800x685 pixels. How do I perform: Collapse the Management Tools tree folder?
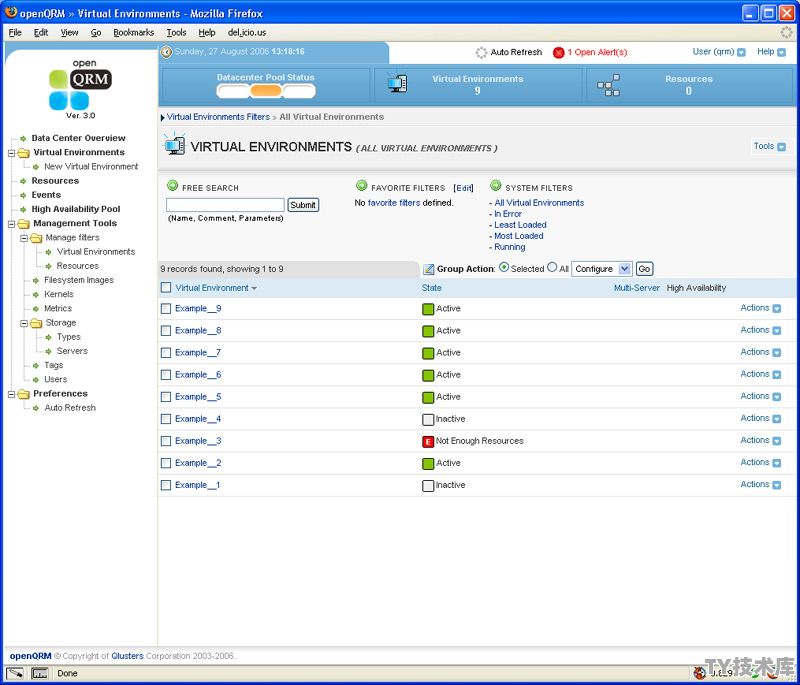pos(11,224)
